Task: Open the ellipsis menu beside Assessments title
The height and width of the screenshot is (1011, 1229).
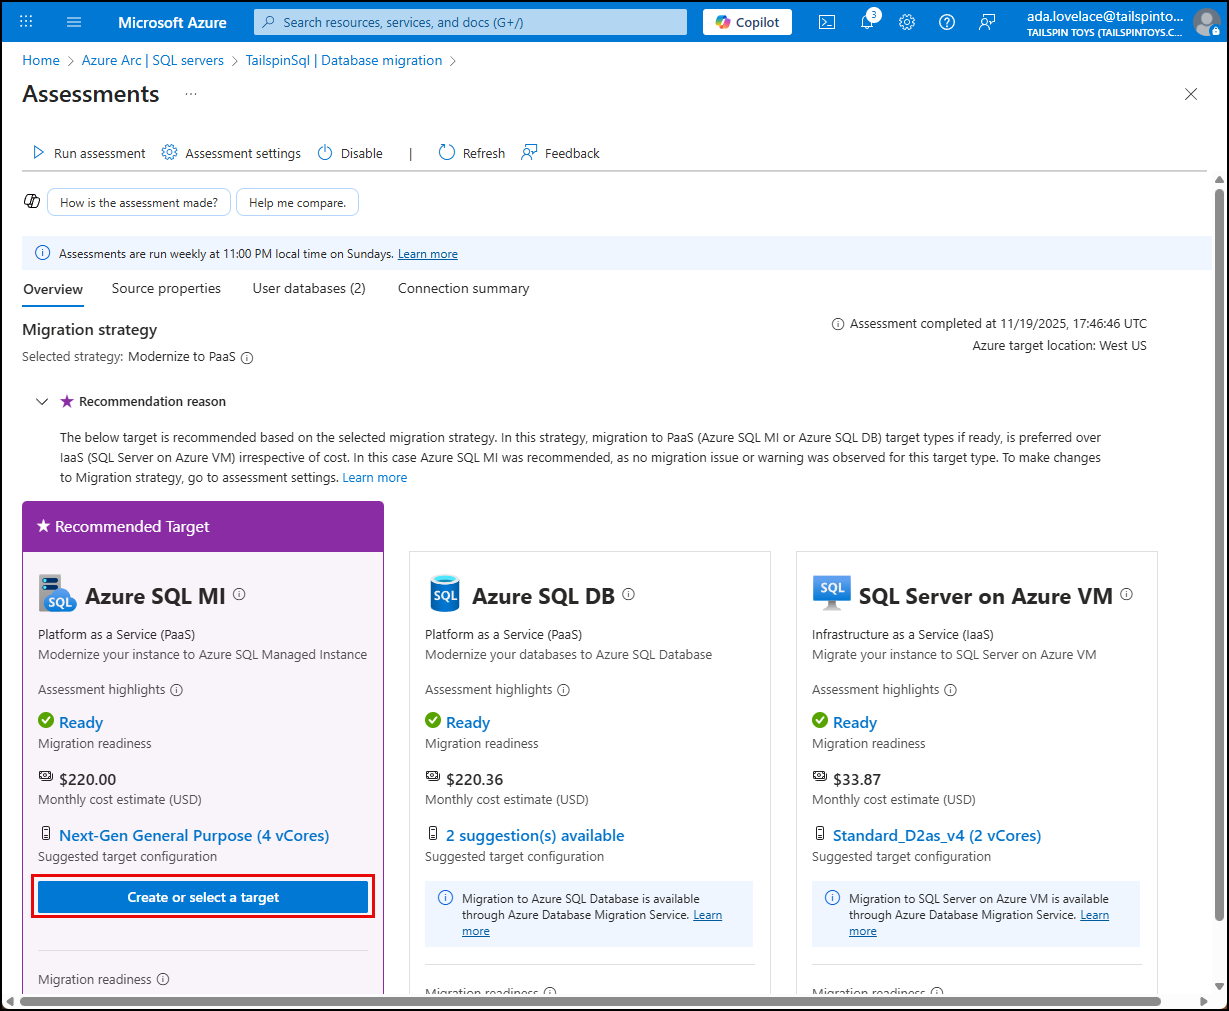Action: click(190, 95)
